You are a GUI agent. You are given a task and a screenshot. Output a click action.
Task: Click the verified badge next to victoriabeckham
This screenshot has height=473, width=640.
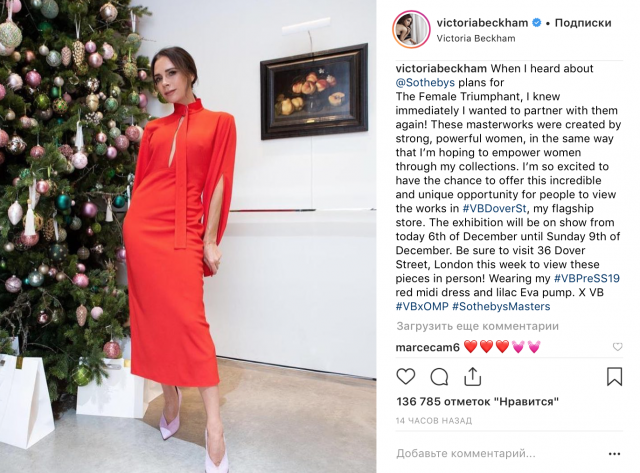pyautogui.click(x=537, y=23)
